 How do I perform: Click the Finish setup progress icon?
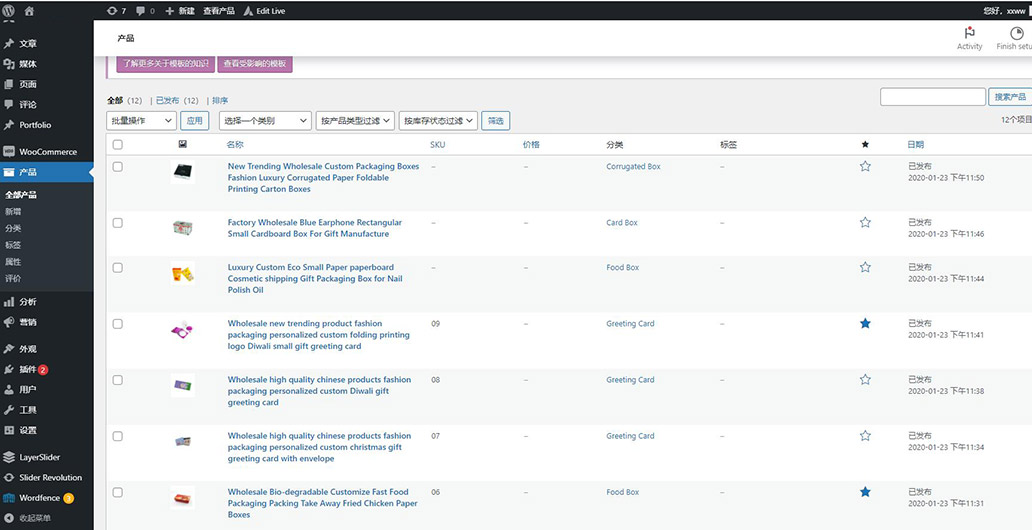[x=1016, y=33]
